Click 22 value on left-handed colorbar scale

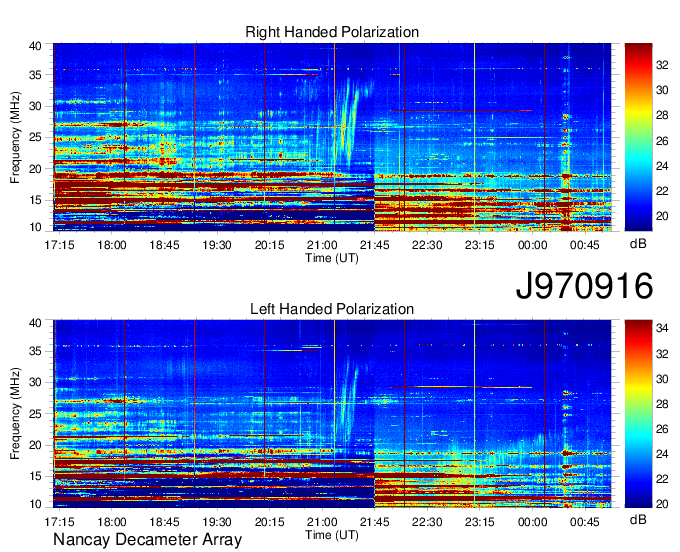(662, 479)
